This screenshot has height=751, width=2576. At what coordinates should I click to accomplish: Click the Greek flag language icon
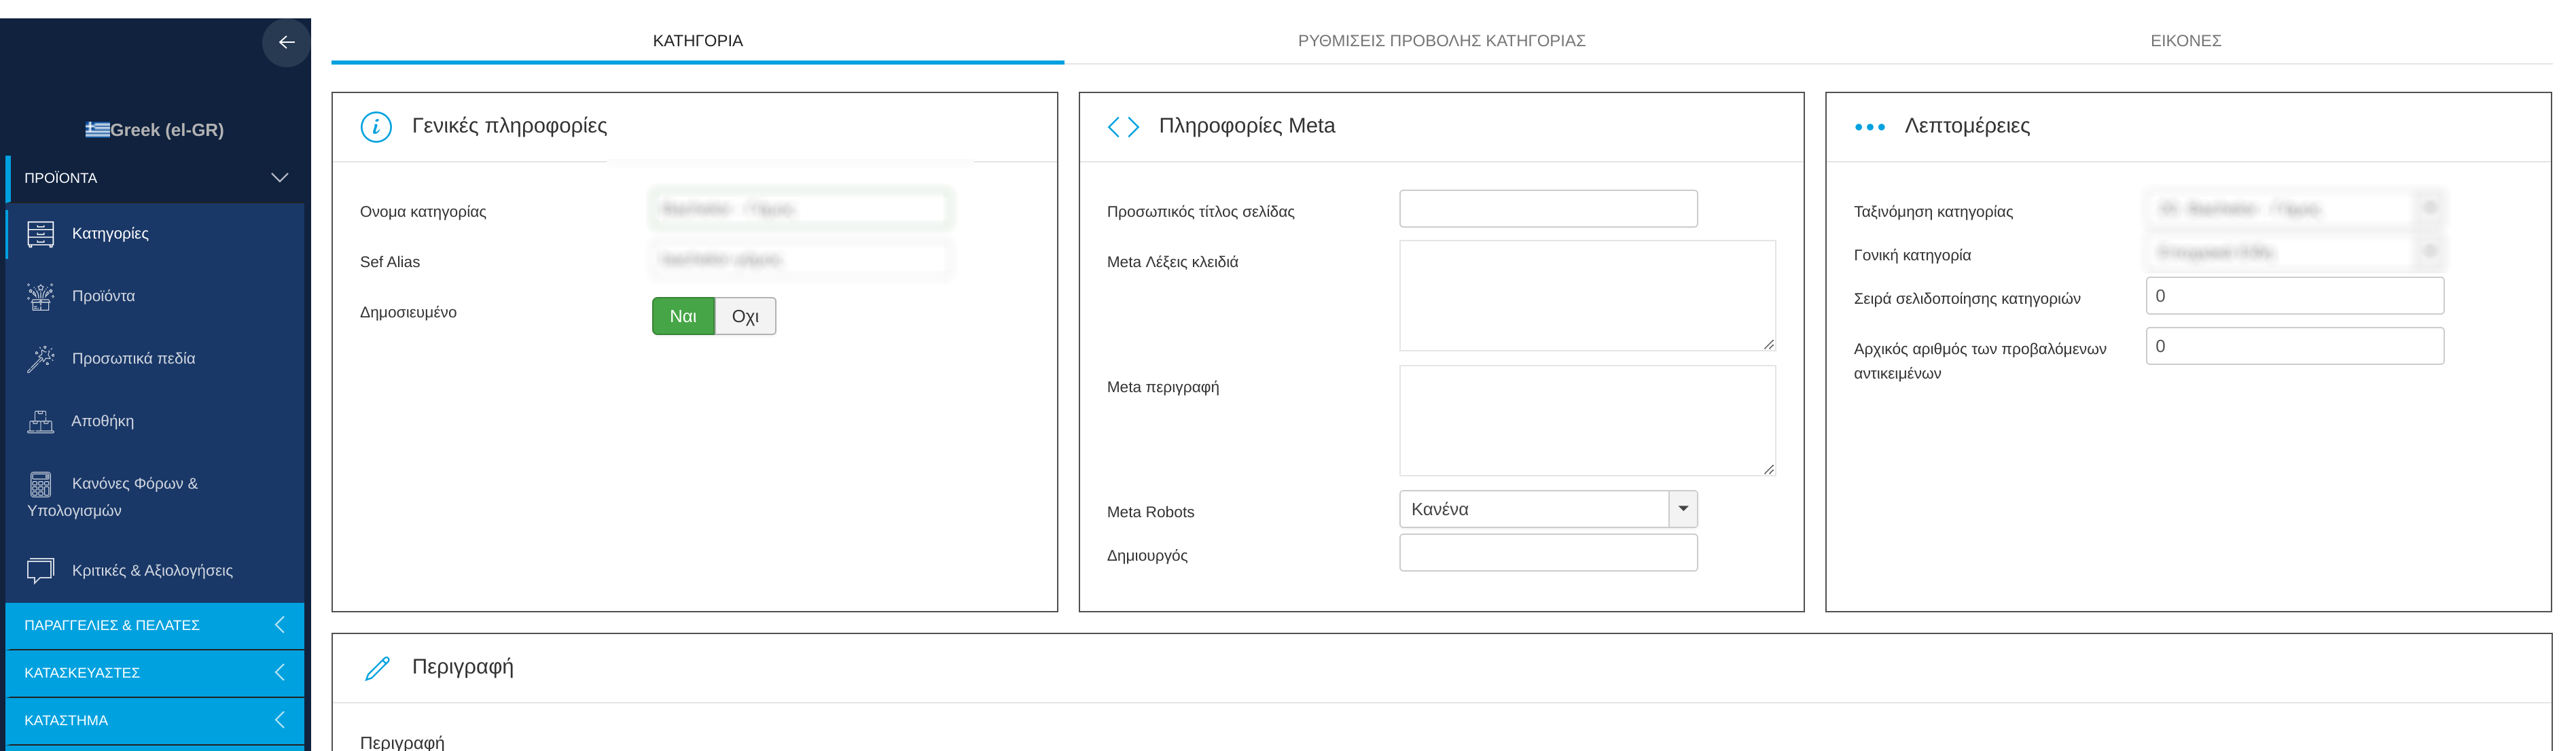97,129
